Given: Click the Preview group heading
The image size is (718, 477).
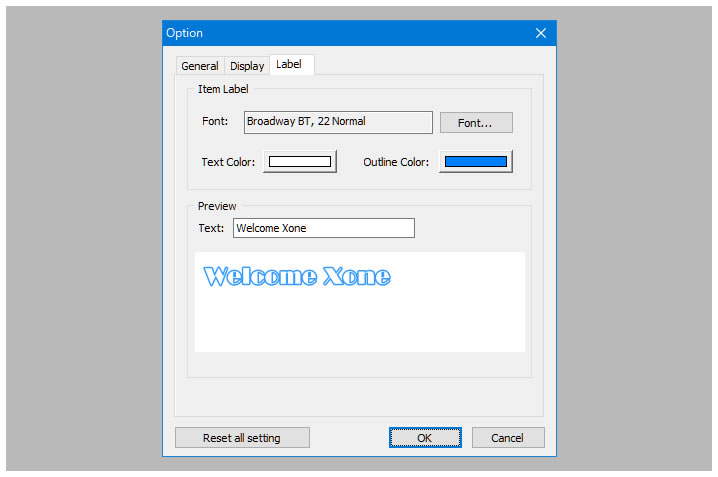Looking at the screenshot, I should click(217, 206).
